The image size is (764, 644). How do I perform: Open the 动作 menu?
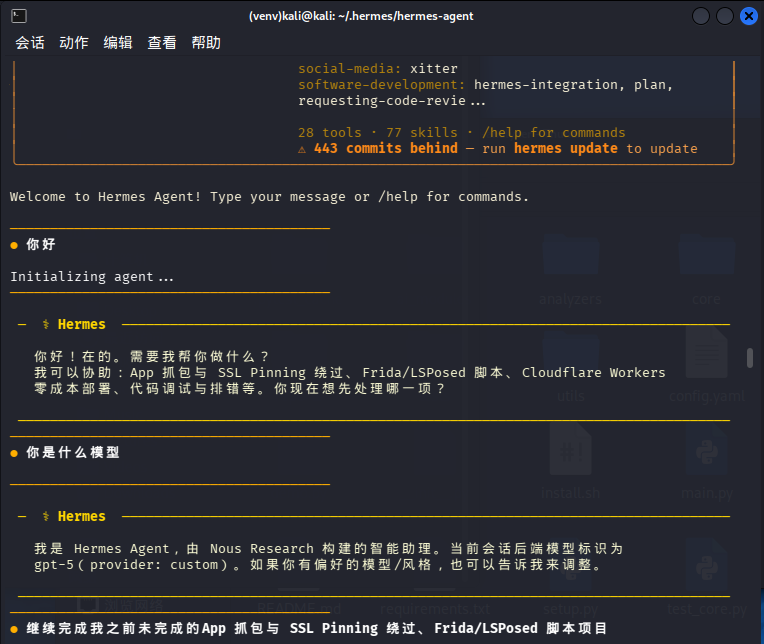(74, 43)
